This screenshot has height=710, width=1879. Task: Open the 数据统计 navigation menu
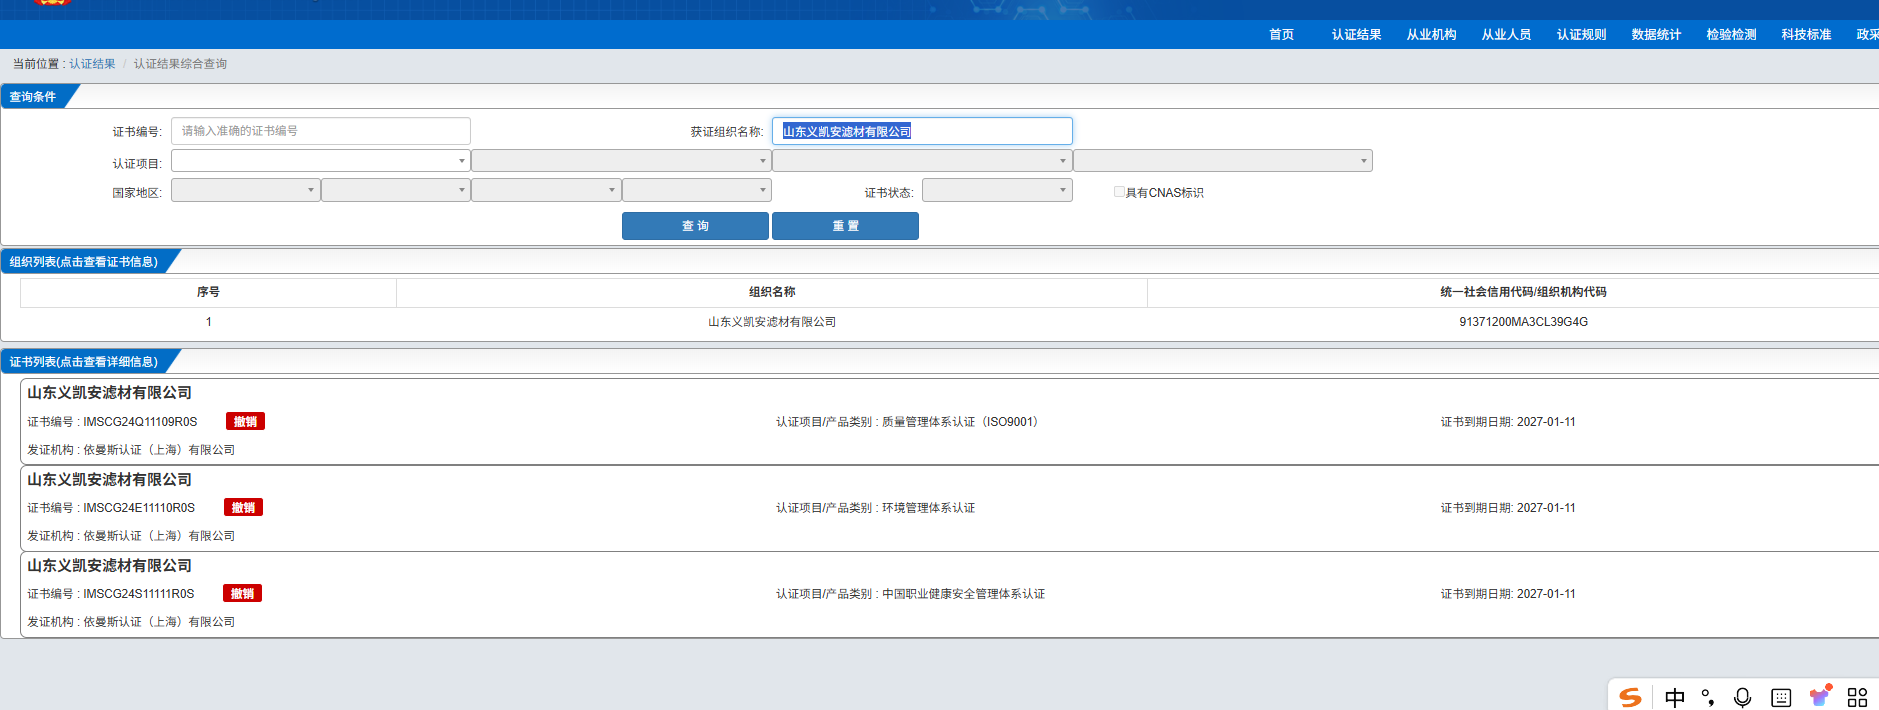pos(1656,34)
